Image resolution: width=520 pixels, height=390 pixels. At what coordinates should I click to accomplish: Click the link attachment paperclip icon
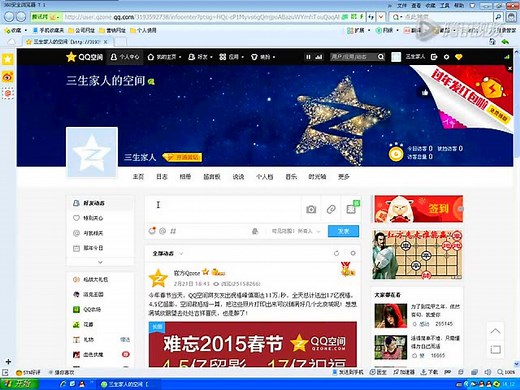331,209
